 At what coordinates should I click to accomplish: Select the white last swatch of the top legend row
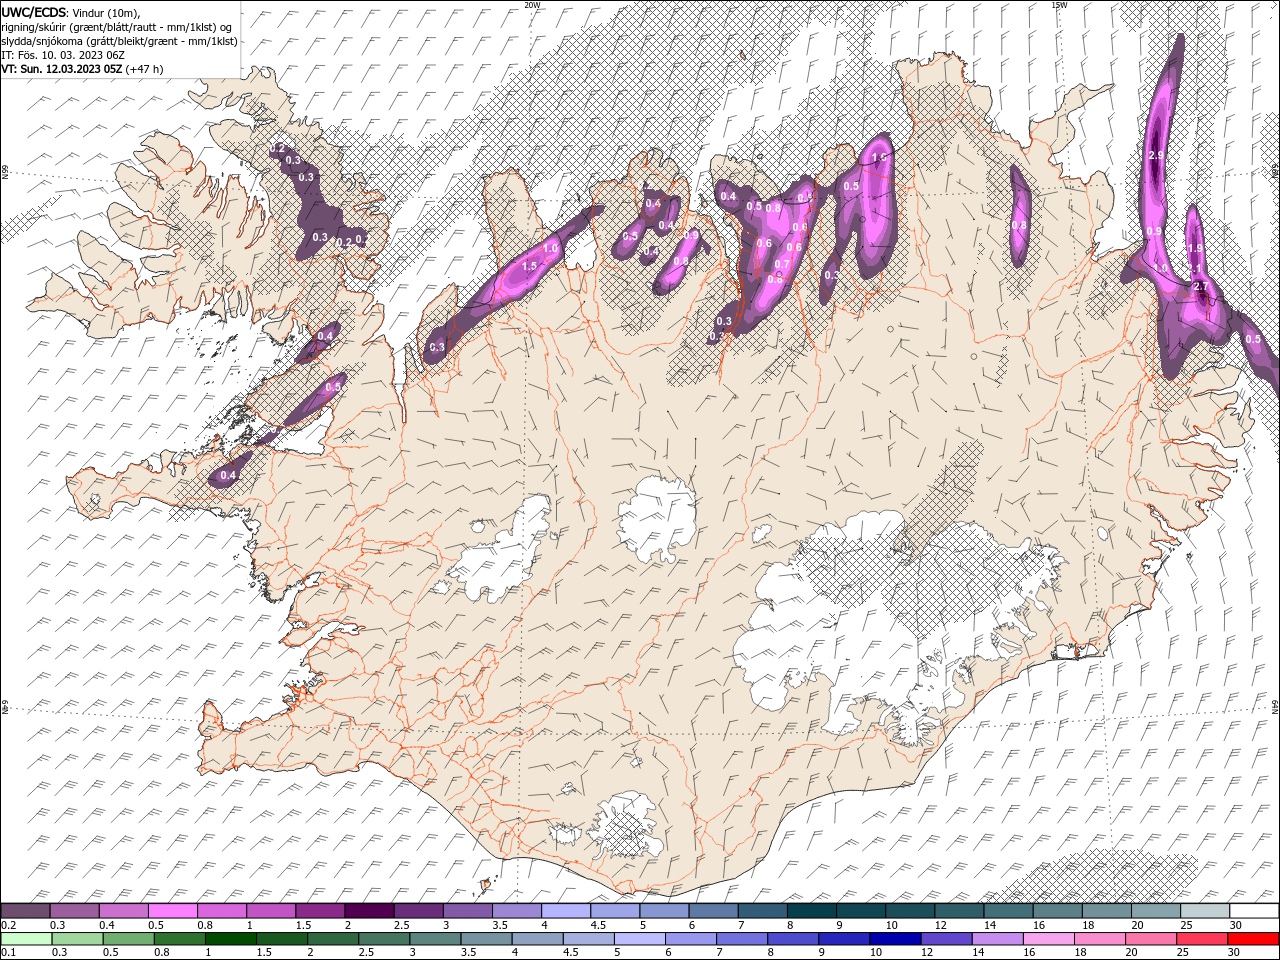click(x=1253, y=911)
